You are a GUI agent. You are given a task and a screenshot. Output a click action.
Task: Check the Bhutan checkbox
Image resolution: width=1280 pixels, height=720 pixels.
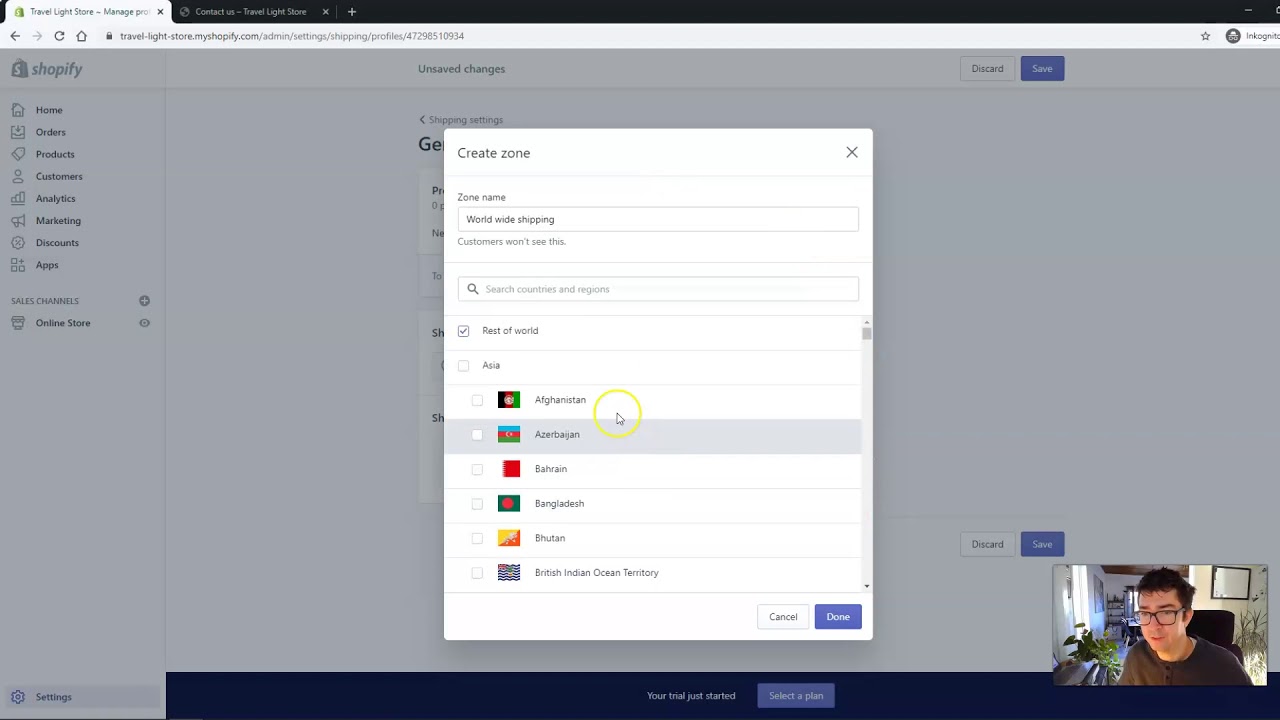coord(477,538)
